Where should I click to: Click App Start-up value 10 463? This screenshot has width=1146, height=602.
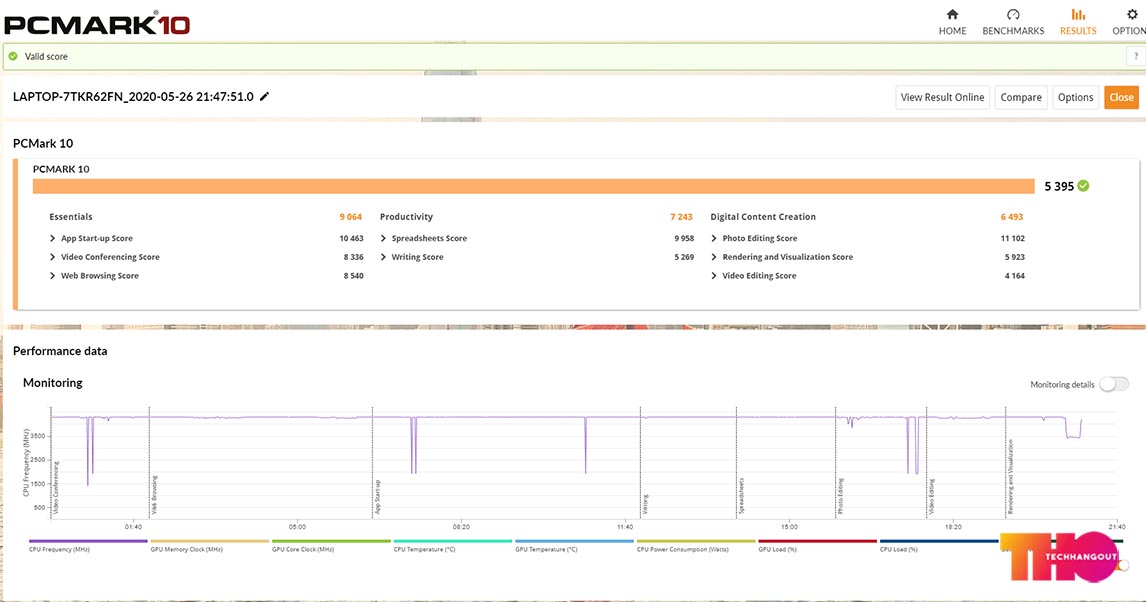[352, 238]
